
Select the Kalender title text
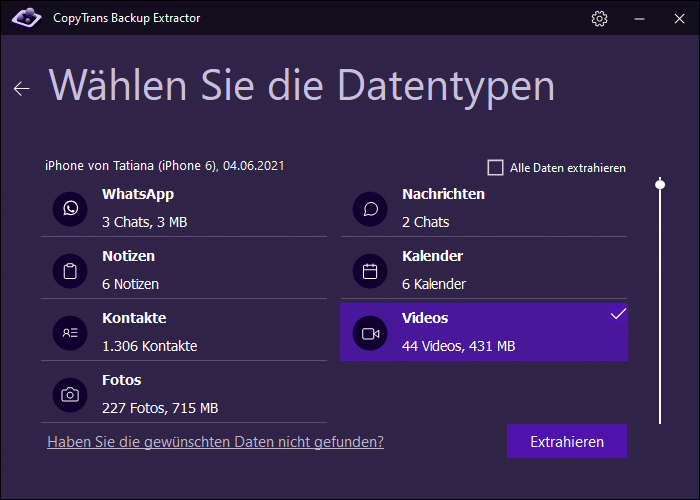(432, 256)
